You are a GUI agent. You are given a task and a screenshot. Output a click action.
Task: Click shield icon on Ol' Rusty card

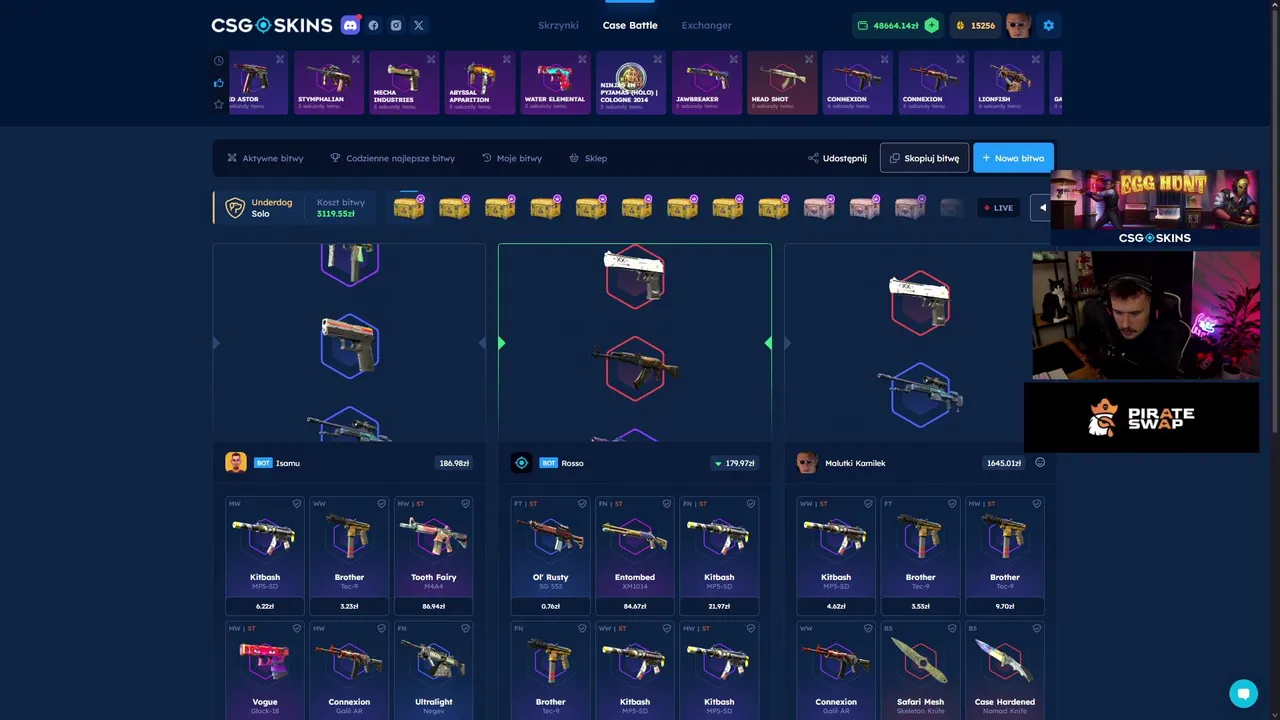[x=582, y=504]
